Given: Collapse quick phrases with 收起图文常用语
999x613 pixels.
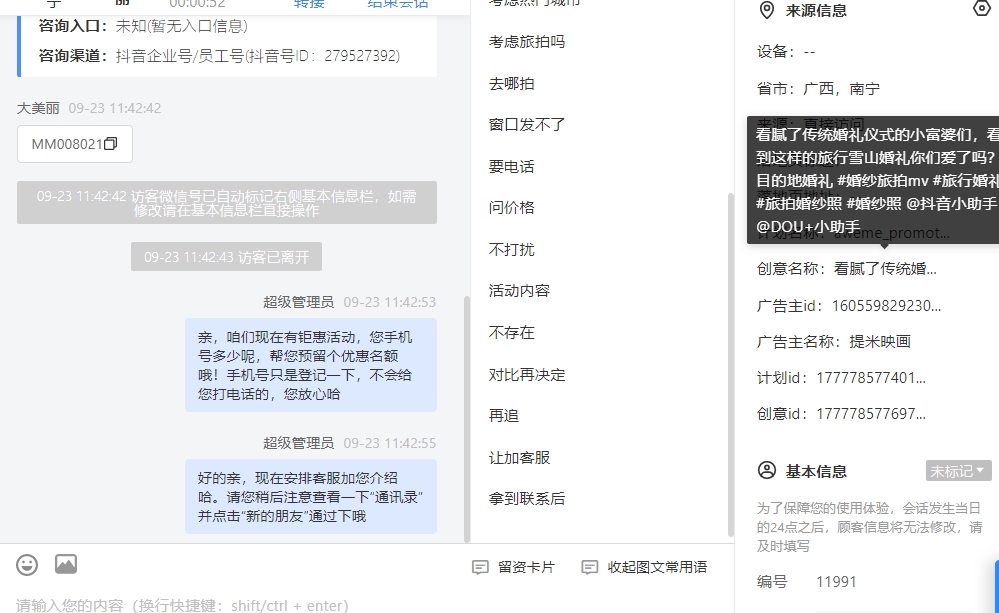Looking at the screenshot, I should point(645,567).
